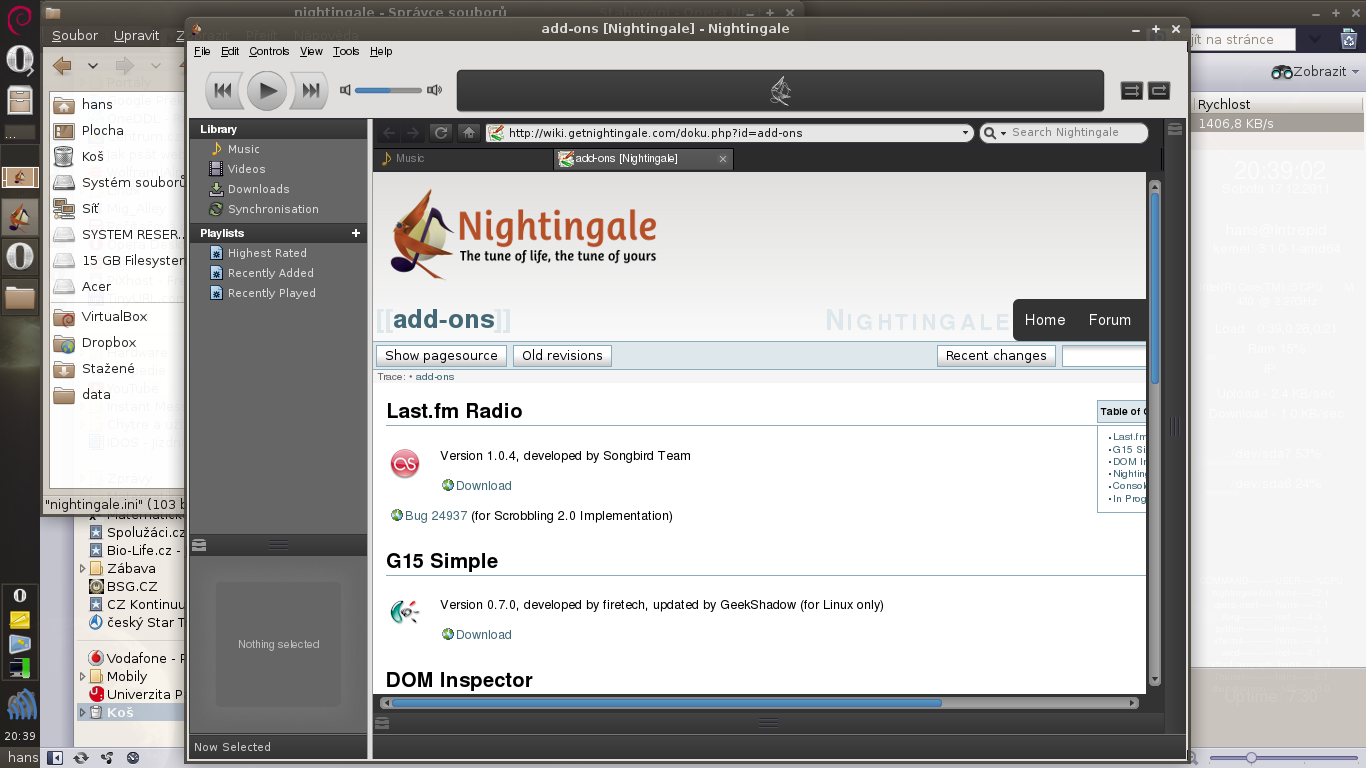Open the Bug 24937 link
Image resolution: width=1366 pixels, height=768 pixels.
[436, 516]
